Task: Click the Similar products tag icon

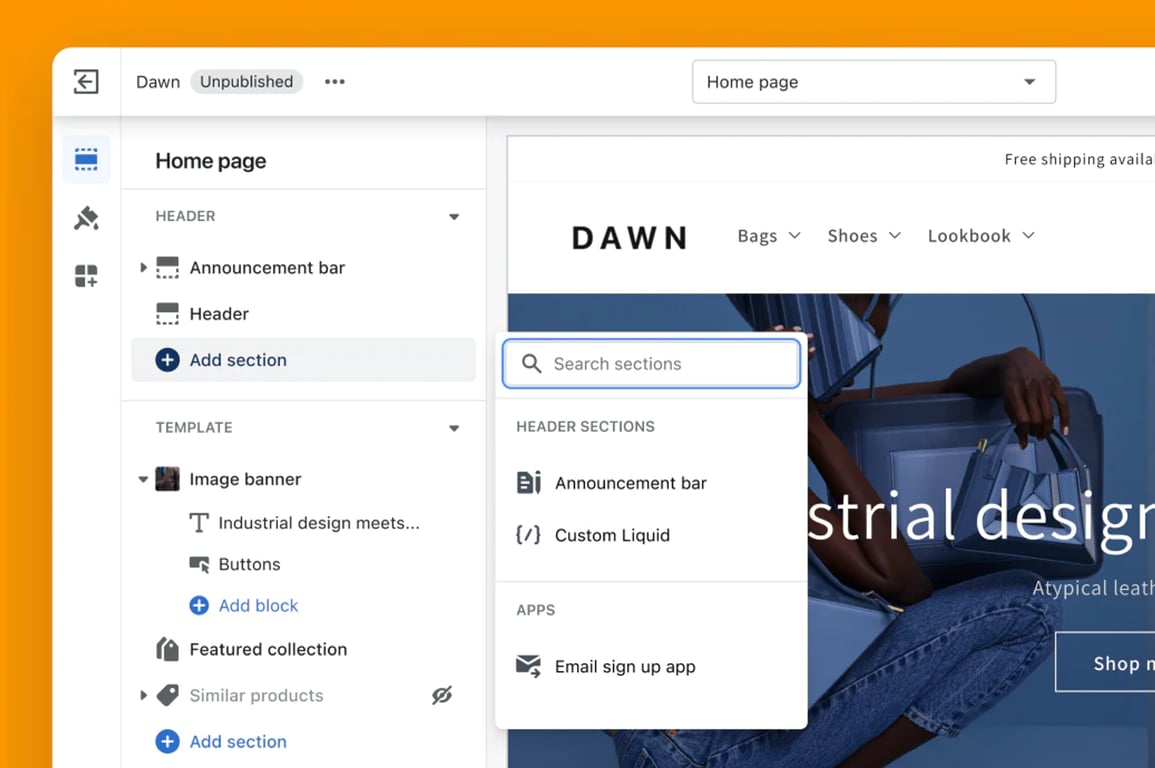Action: pos(168,695)
